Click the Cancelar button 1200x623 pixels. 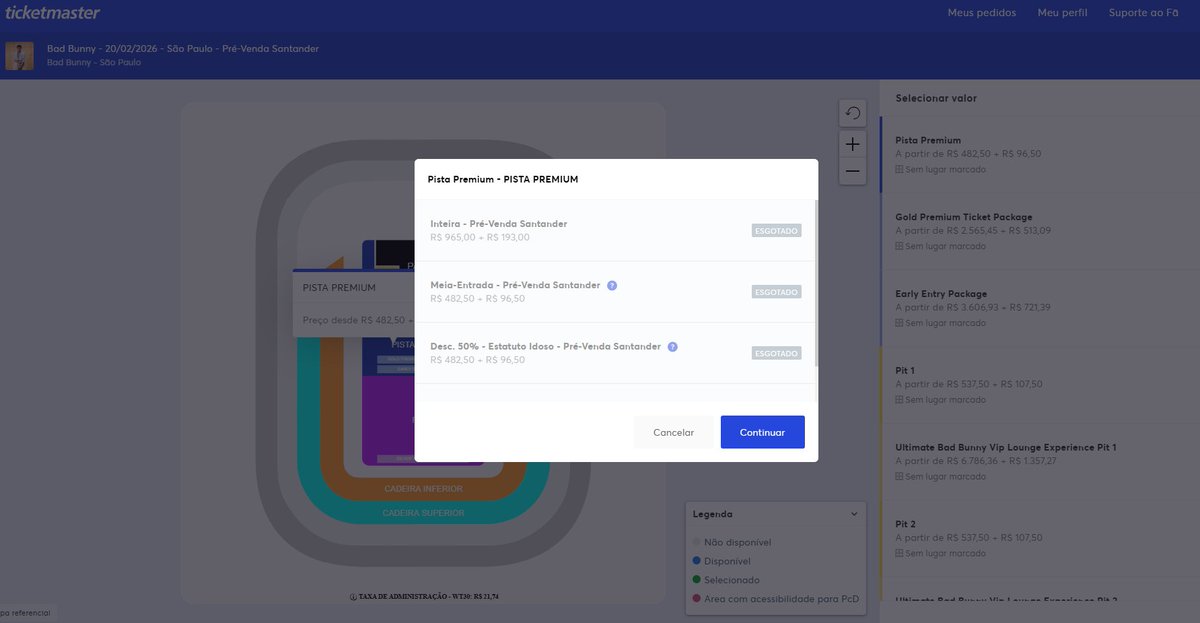[673, 432]
